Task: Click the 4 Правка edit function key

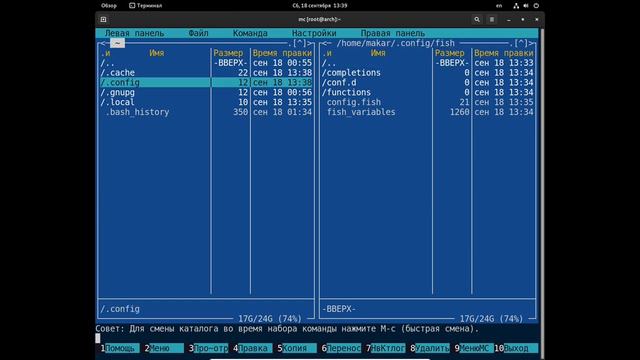Action: tap(252, 348)
